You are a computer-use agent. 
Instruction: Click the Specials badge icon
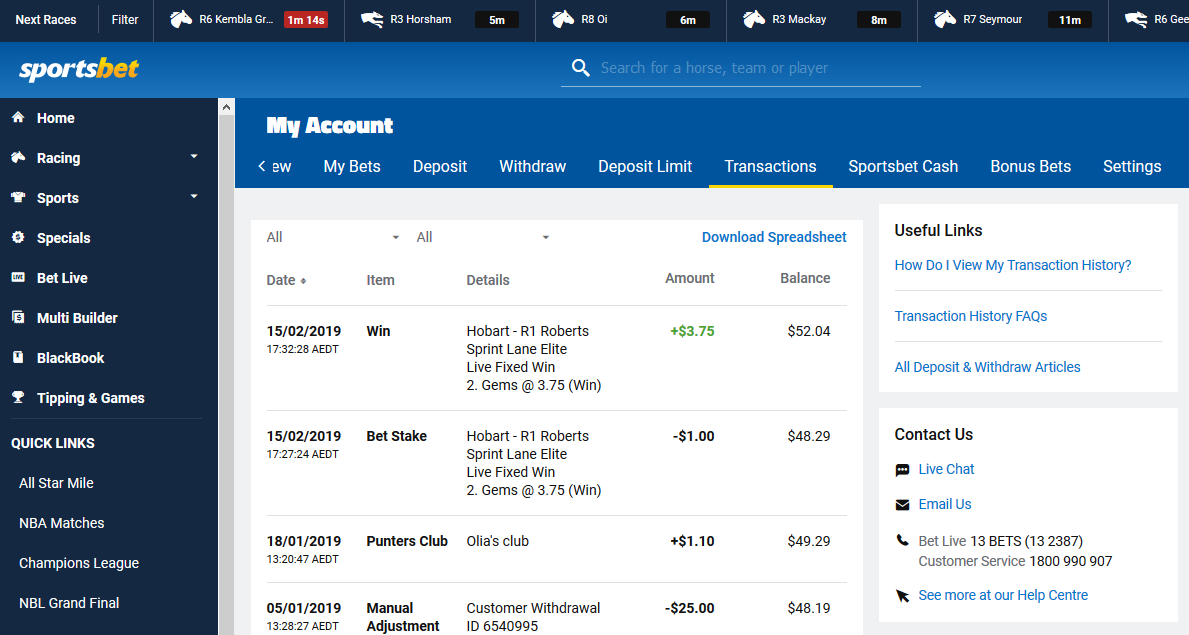click(x=18, y=237)
